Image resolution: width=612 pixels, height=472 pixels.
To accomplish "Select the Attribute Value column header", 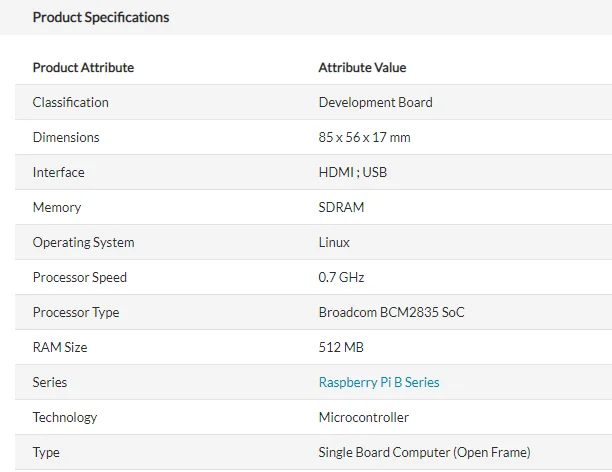I will coord(362,67).
